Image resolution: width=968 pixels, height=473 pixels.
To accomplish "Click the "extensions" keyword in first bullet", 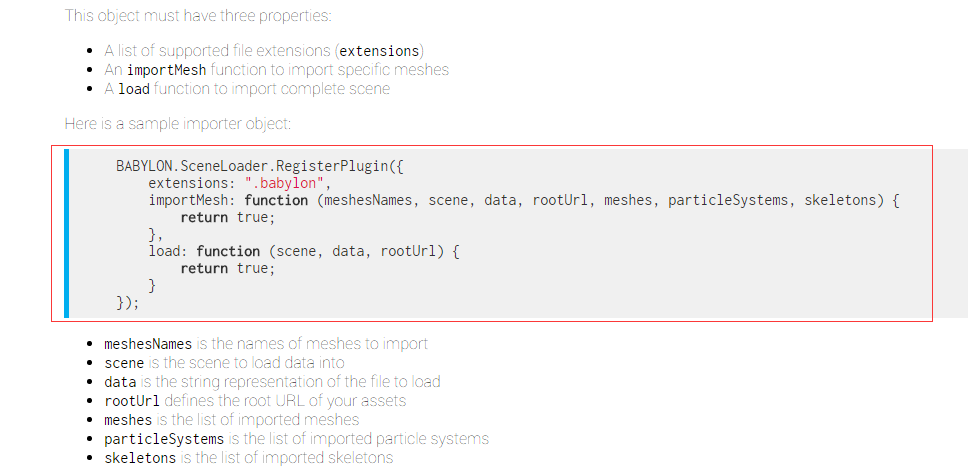I will (x=380, y=51).
